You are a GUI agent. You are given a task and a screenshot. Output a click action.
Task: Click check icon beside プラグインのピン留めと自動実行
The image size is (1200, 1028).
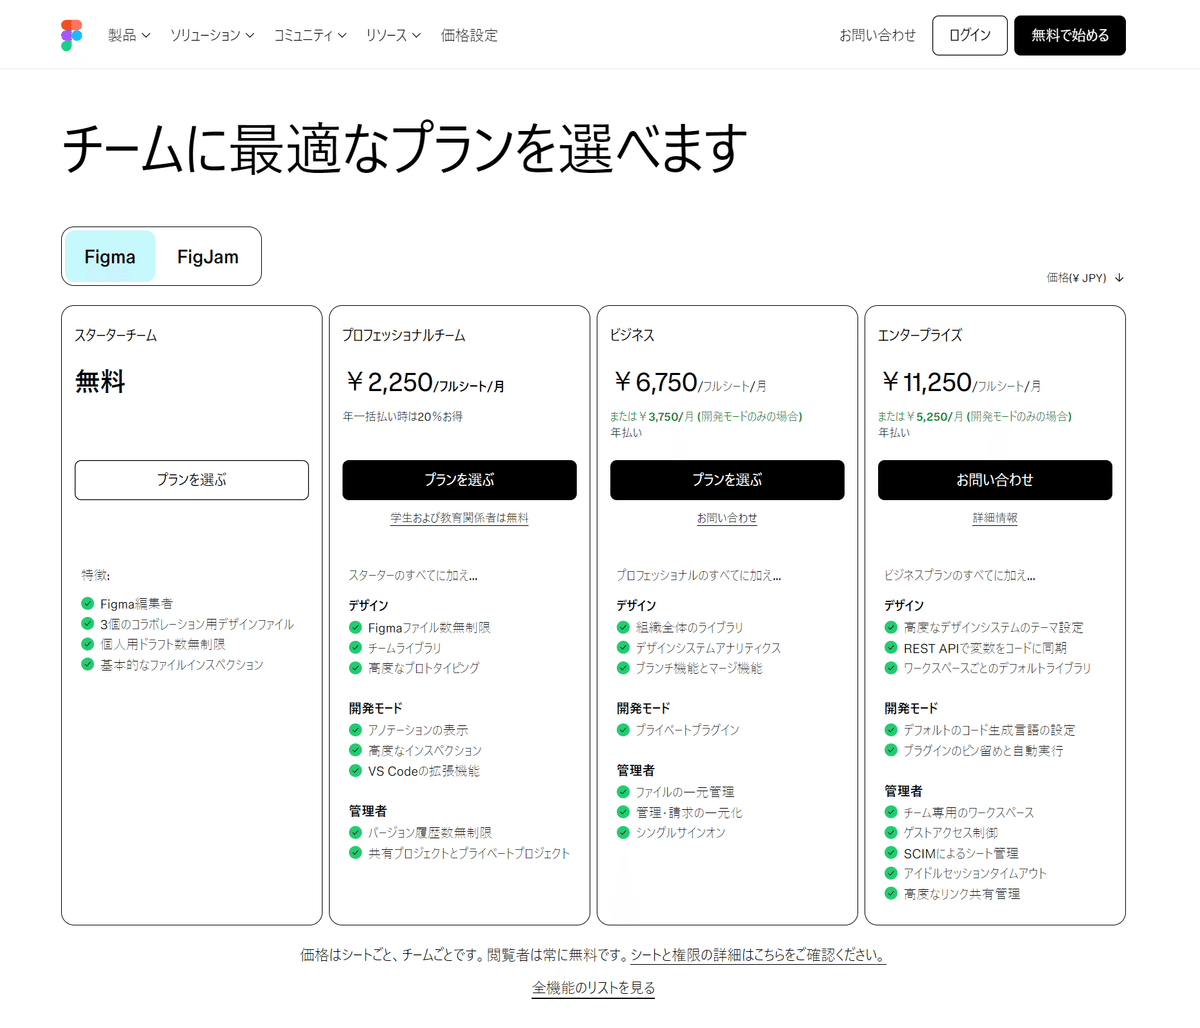tap(891, 750)
